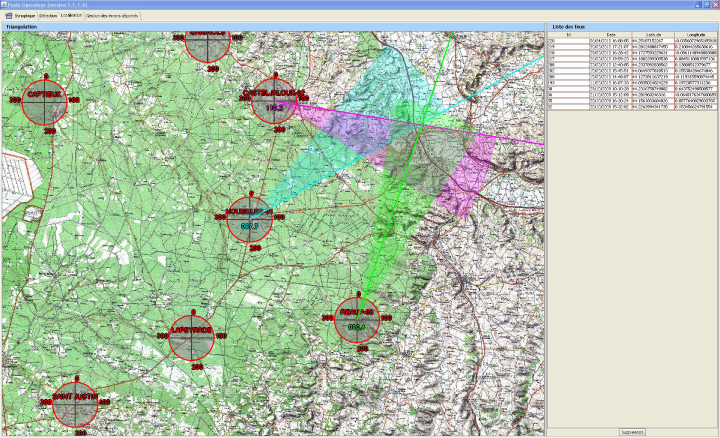The width and height of the screenshot is (720, 438).
Task: Open Gestion des écrans déportés tab
Action: pyautogui.click(x=115, y=16)
